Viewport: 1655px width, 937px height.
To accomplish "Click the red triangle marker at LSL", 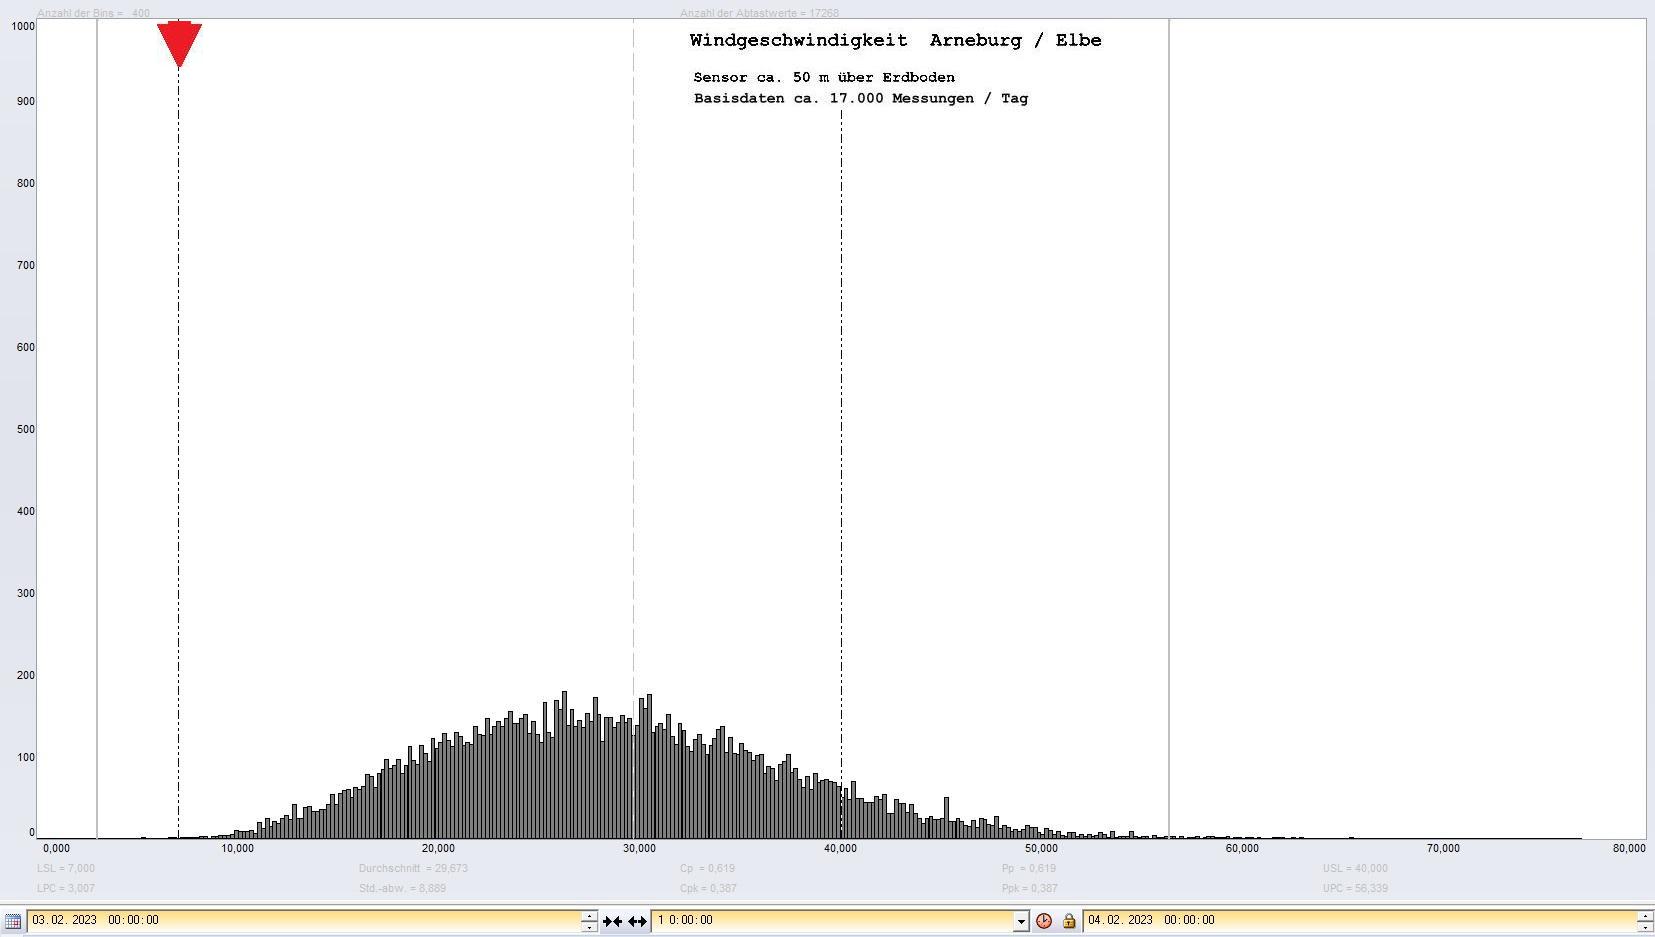I will pyautogui.click(x=179, y=44).
